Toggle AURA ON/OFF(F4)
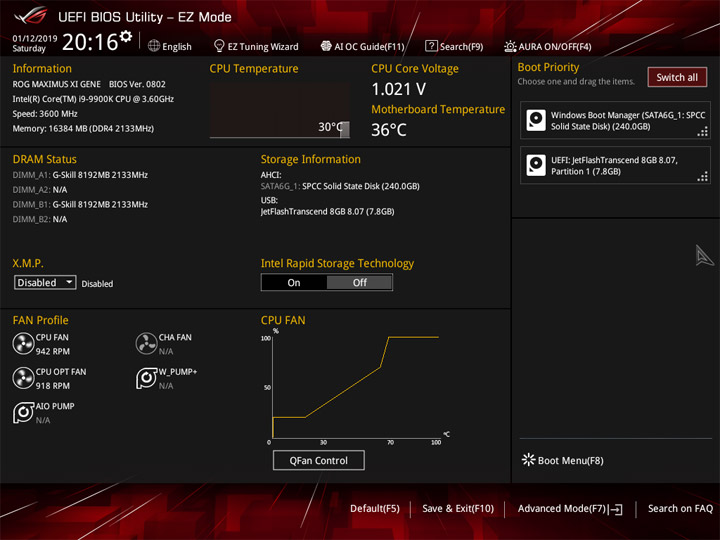Image resolution: width=720 pixels, height=540 pixels. 548,46
